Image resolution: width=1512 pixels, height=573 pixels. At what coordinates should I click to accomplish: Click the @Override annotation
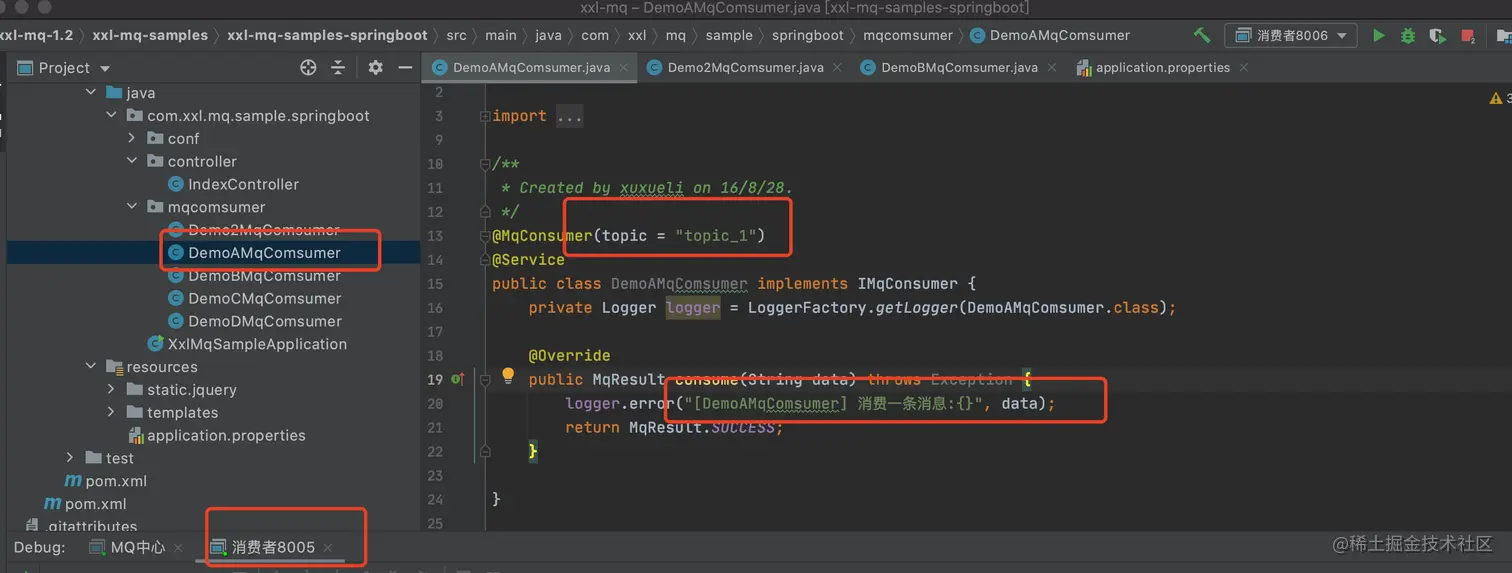(x=569, y=355)
